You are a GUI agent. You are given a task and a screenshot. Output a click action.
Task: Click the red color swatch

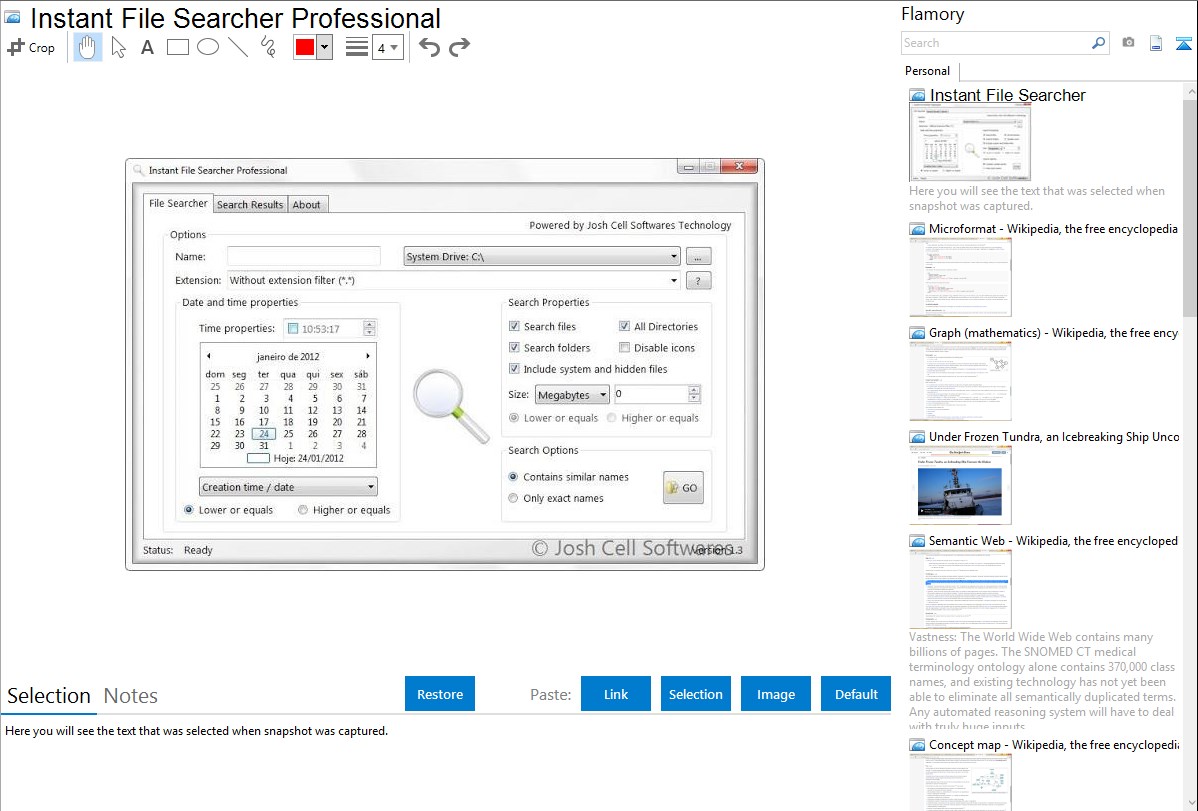[305, 47]
